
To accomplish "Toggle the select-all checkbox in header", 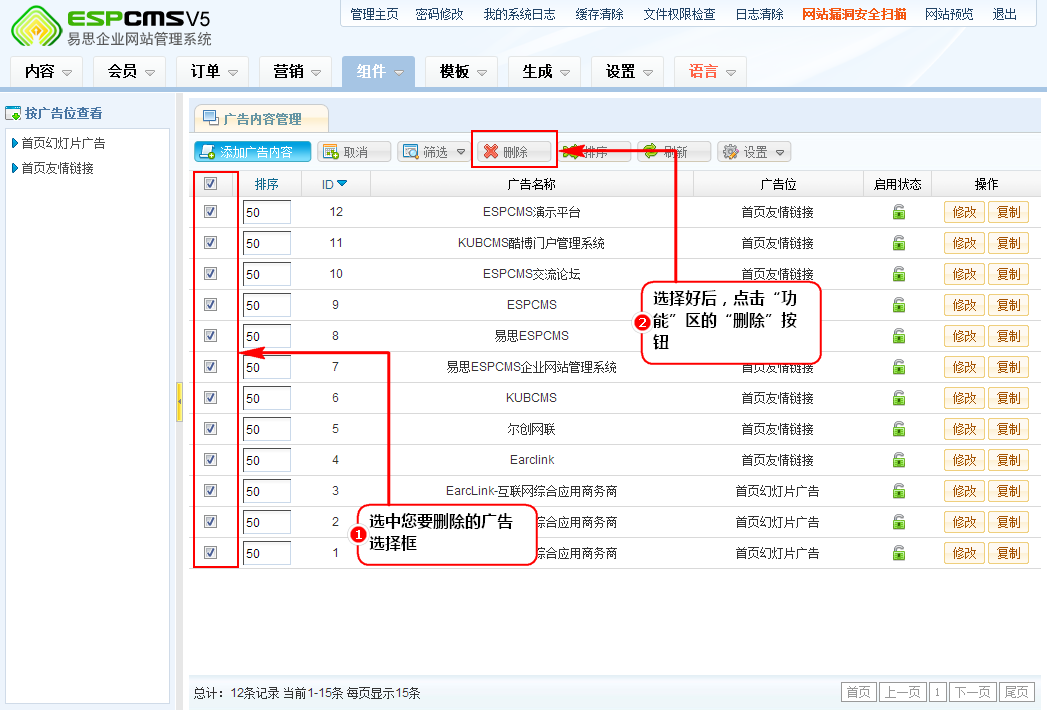I will click(210, 184).
